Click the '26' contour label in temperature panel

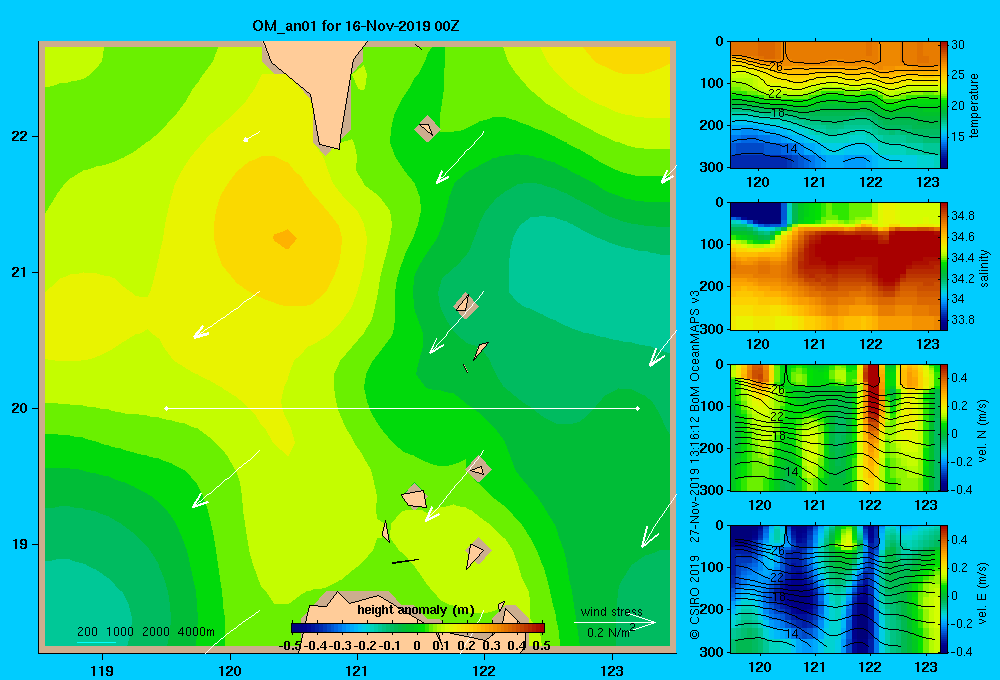click(x=776, y=66)
